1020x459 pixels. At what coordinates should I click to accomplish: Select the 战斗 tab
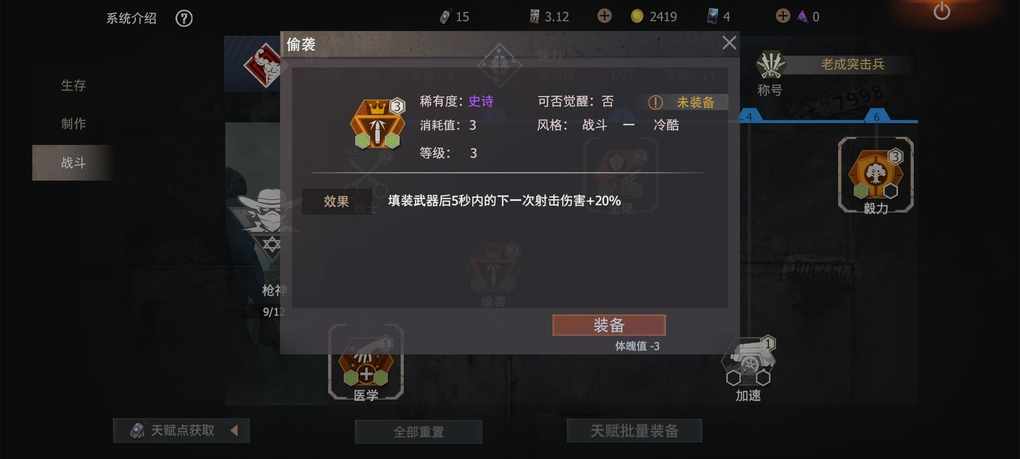73,163
